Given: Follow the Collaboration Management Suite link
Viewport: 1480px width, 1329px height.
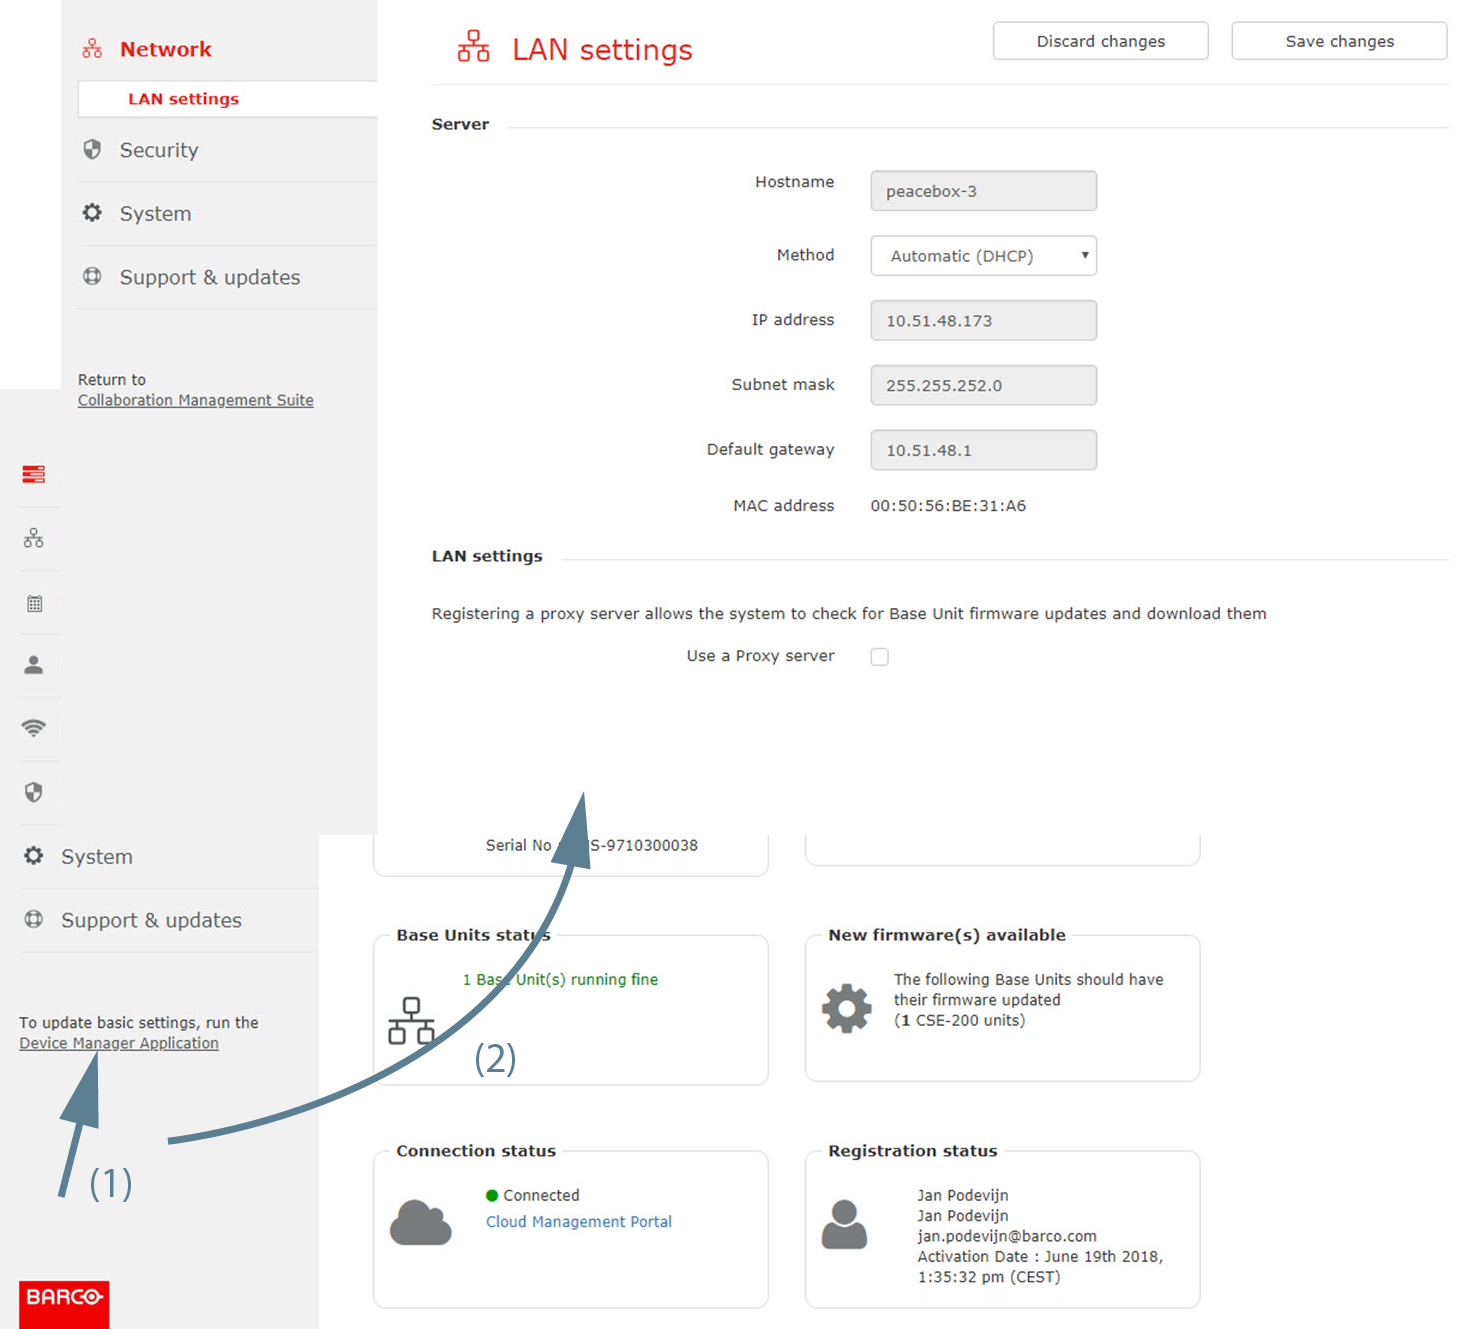Looking at the screenshot, I should [196, 400].
